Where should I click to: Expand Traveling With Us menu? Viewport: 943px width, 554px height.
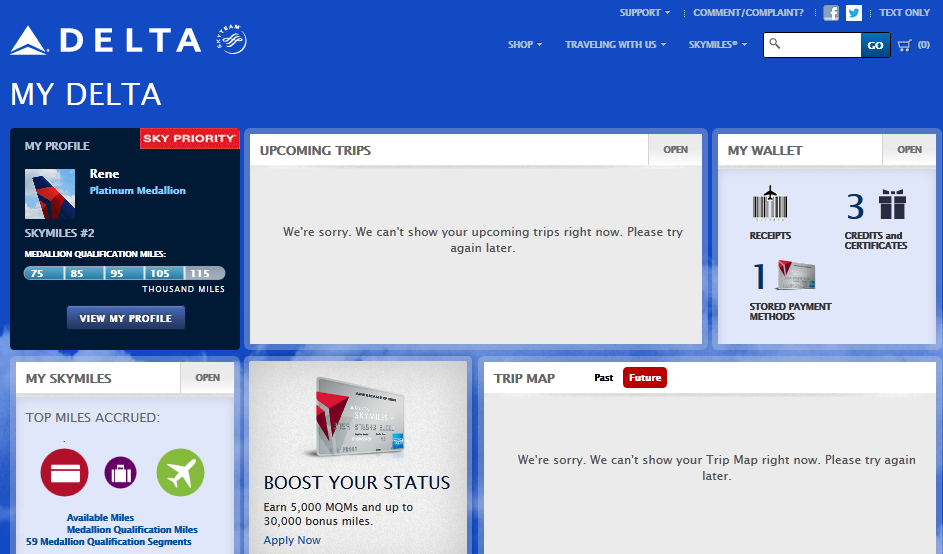tap(614, 45)
